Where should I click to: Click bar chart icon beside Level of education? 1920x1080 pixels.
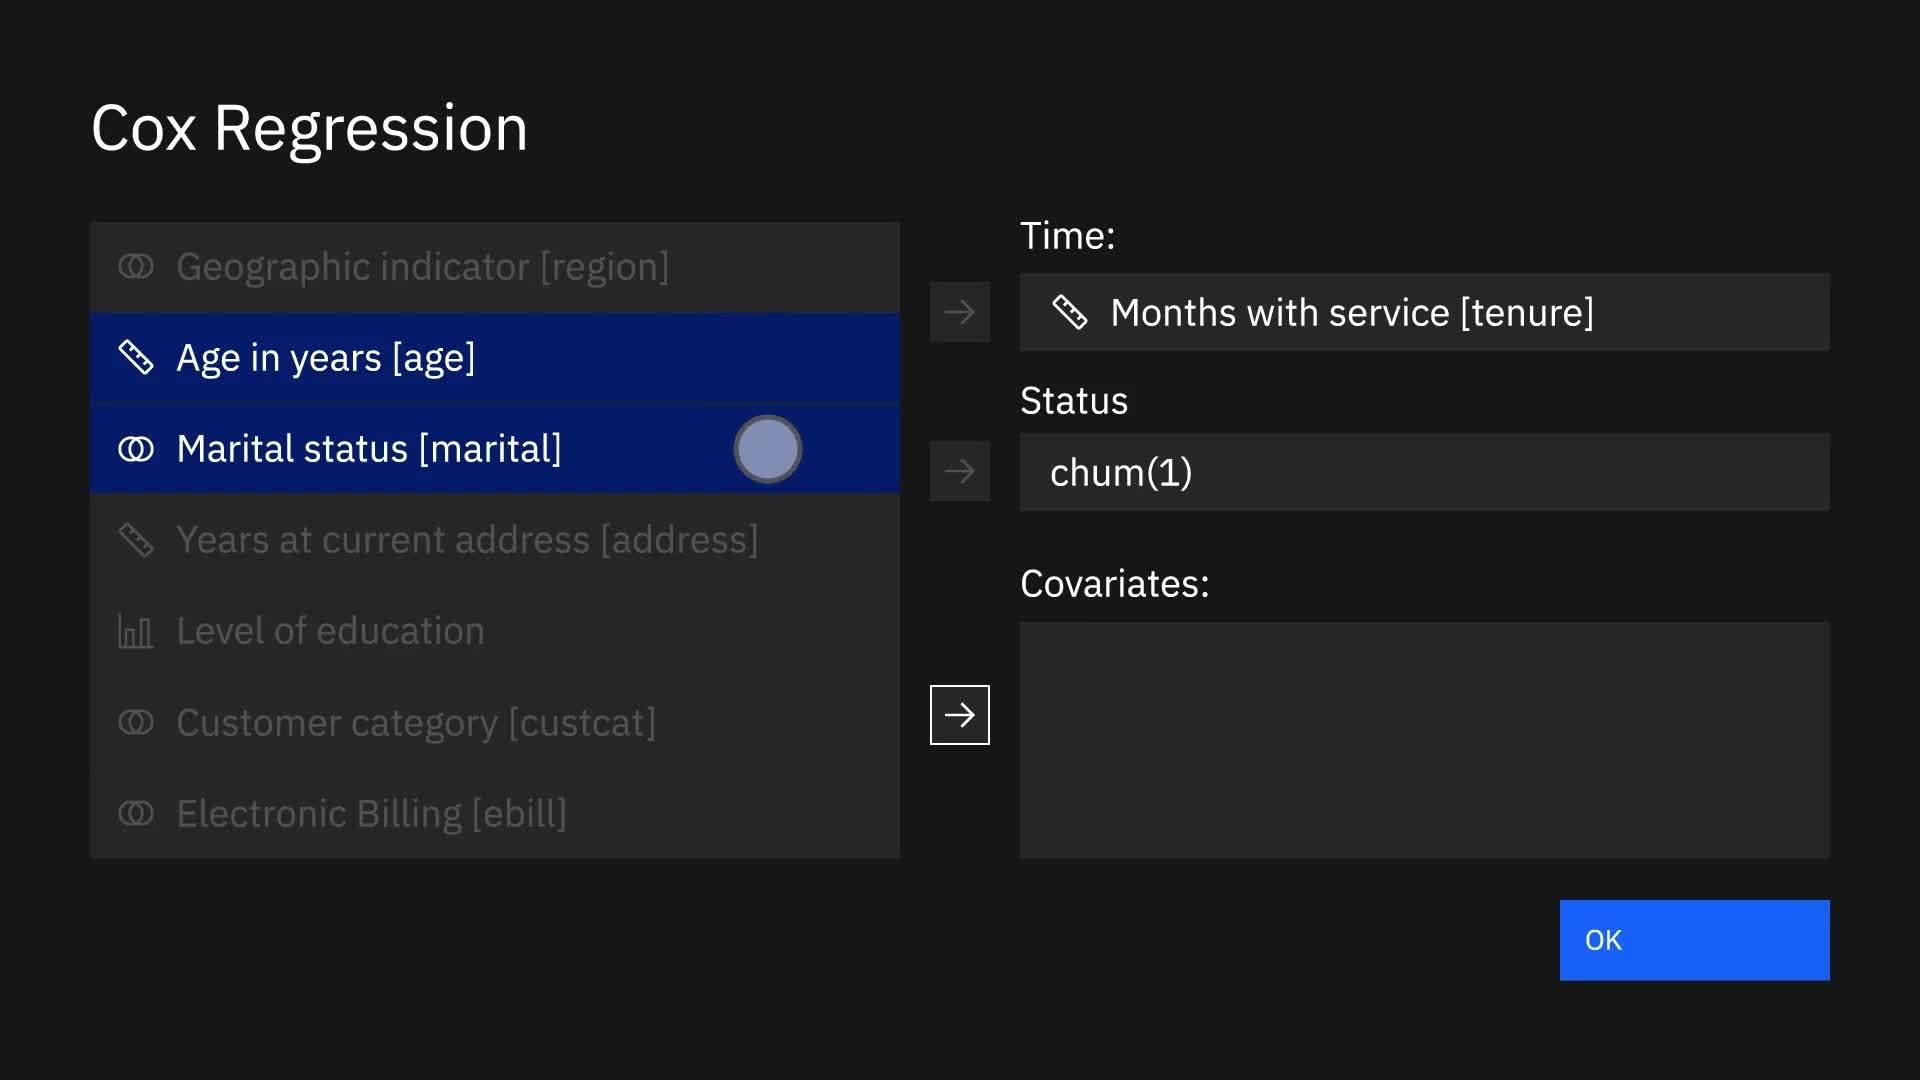tap(136, 631)
